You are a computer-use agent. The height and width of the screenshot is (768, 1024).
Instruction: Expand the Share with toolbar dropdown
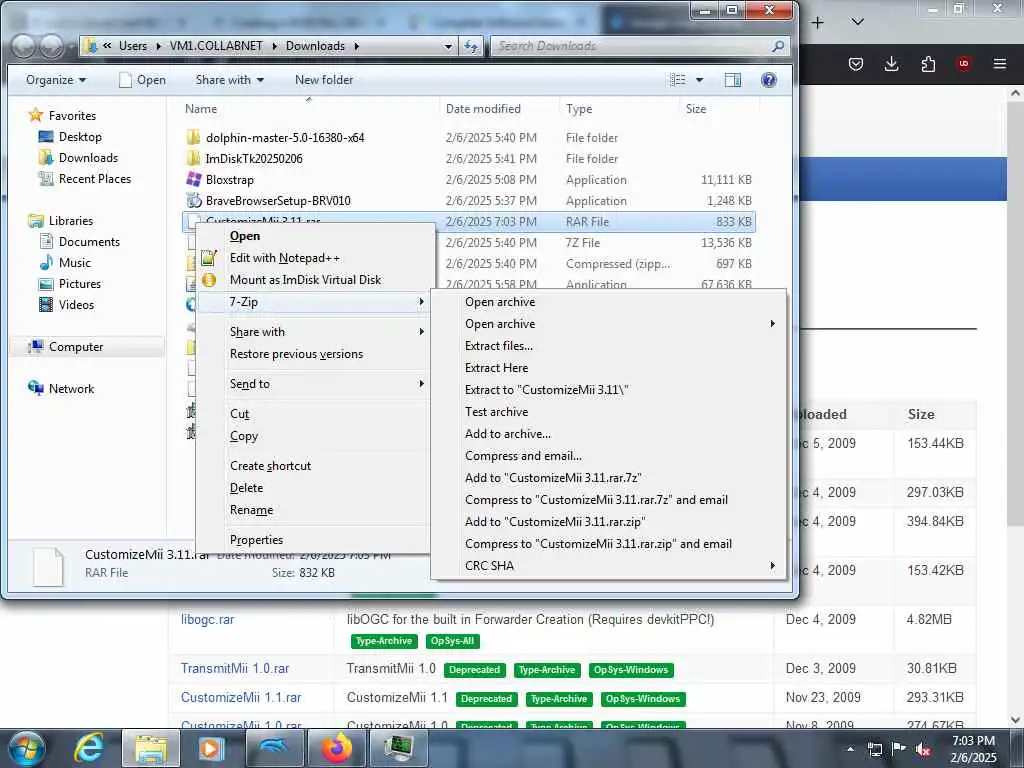[230, 80]
